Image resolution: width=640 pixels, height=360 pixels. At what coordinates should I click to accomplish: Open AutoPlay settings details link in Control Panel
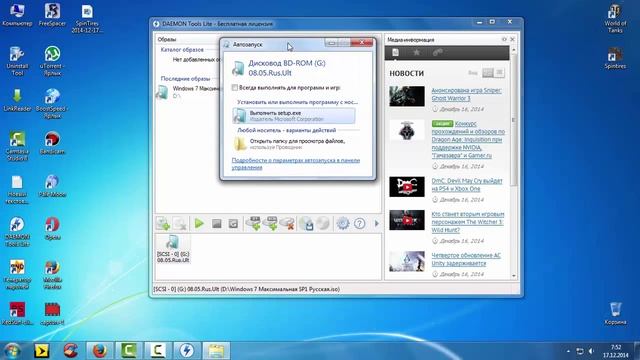pos(296,164)
